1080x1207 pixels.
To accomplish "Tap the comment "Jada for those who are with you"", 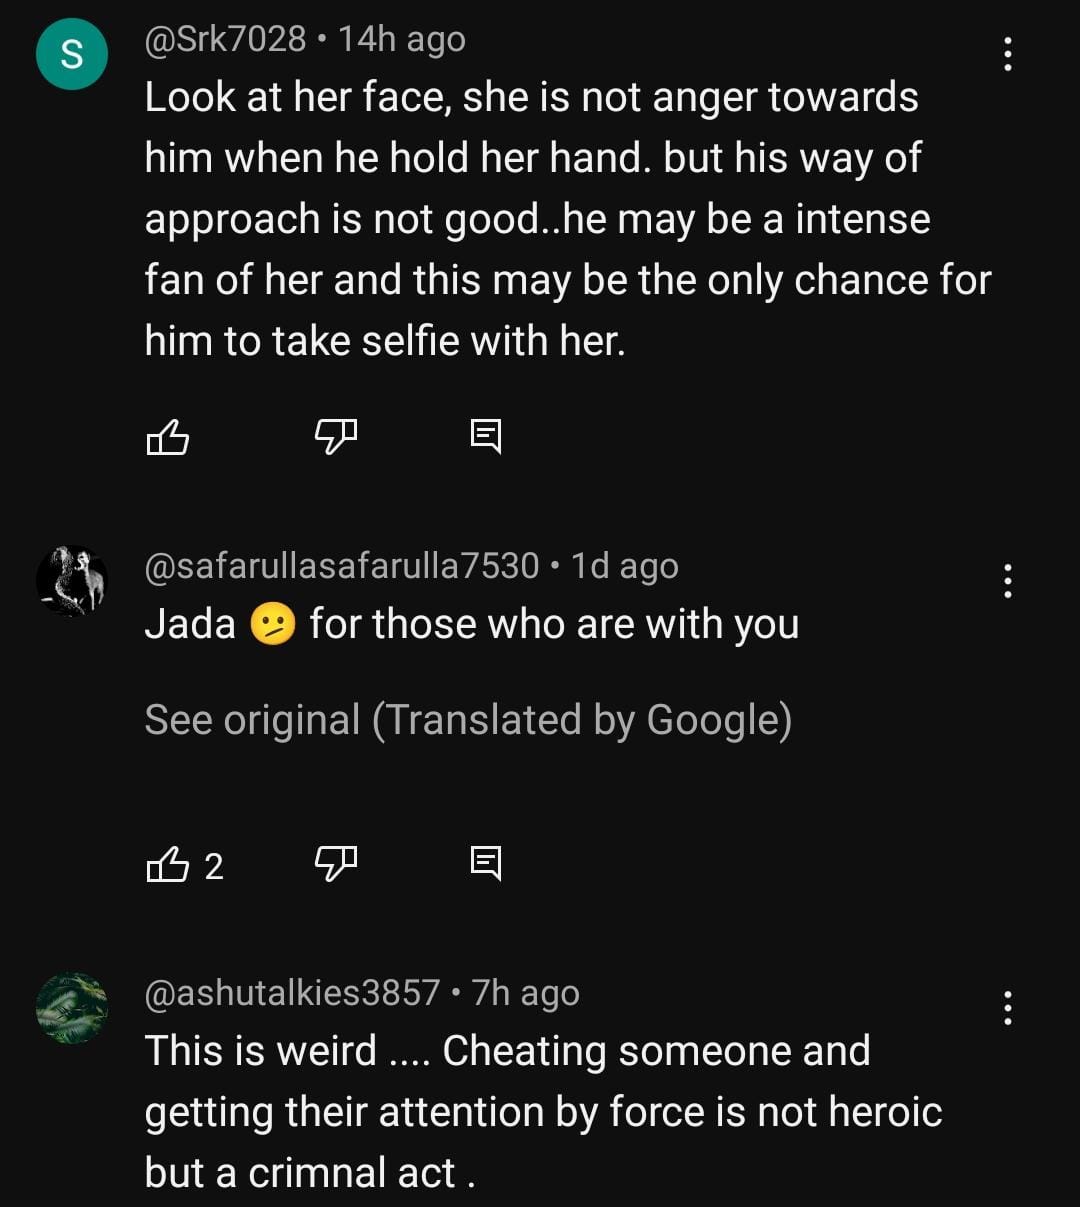I will point(472,625).
